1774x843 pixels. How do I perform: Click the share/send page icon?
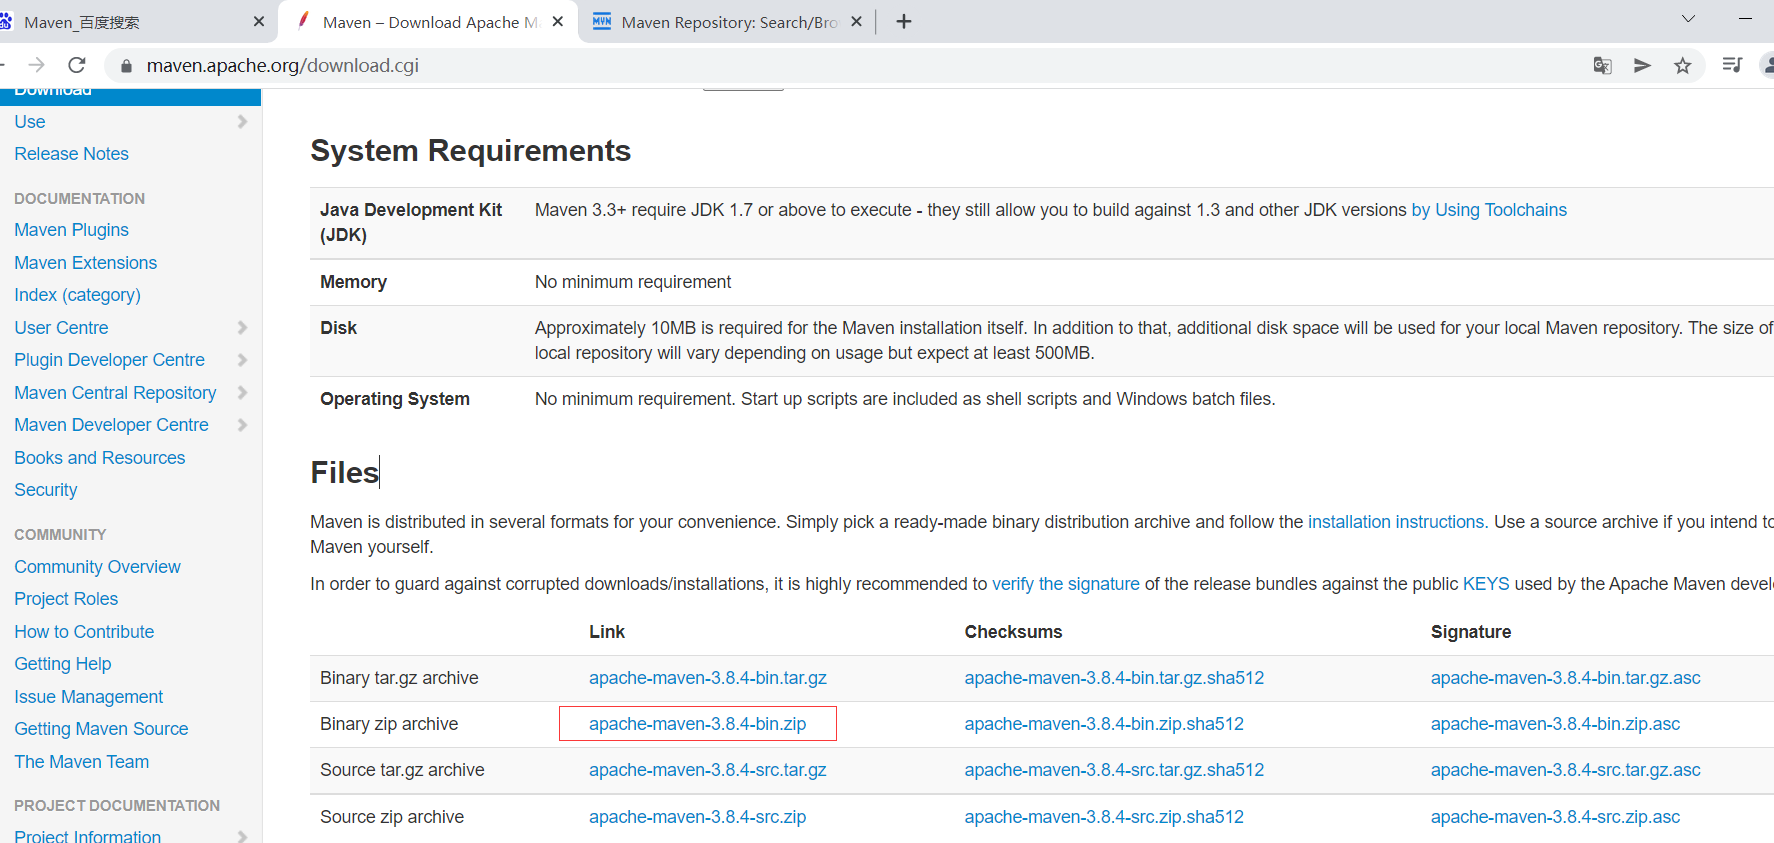coord(1642,65)
